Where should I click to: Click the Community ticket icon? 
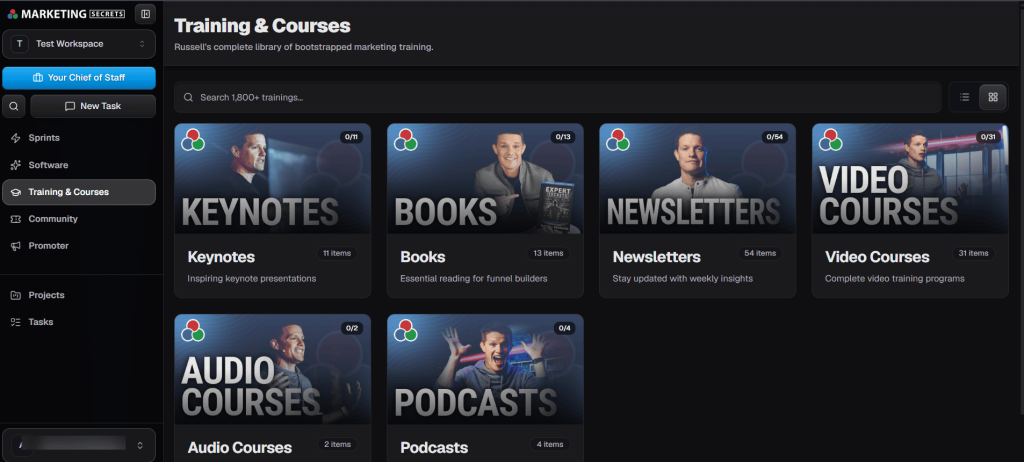tap(16, 219)
